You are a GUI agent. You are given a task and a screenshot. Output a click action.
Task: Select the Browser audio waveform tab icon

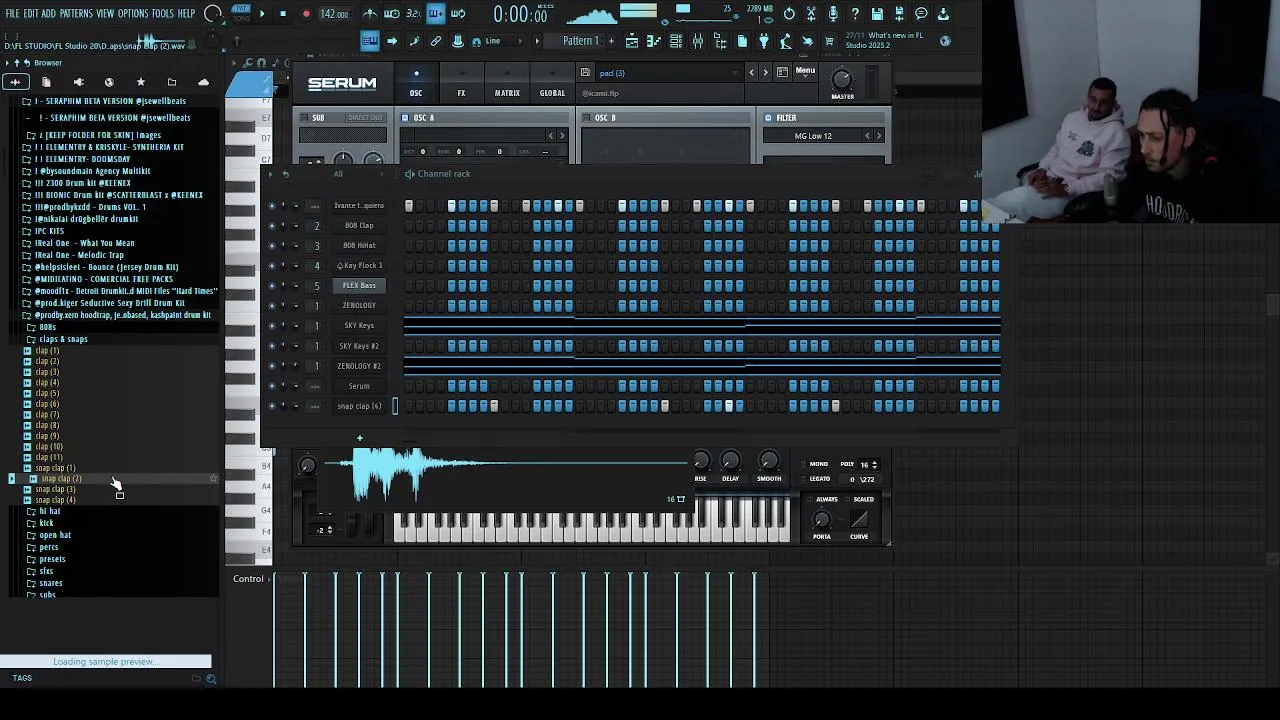15,82
